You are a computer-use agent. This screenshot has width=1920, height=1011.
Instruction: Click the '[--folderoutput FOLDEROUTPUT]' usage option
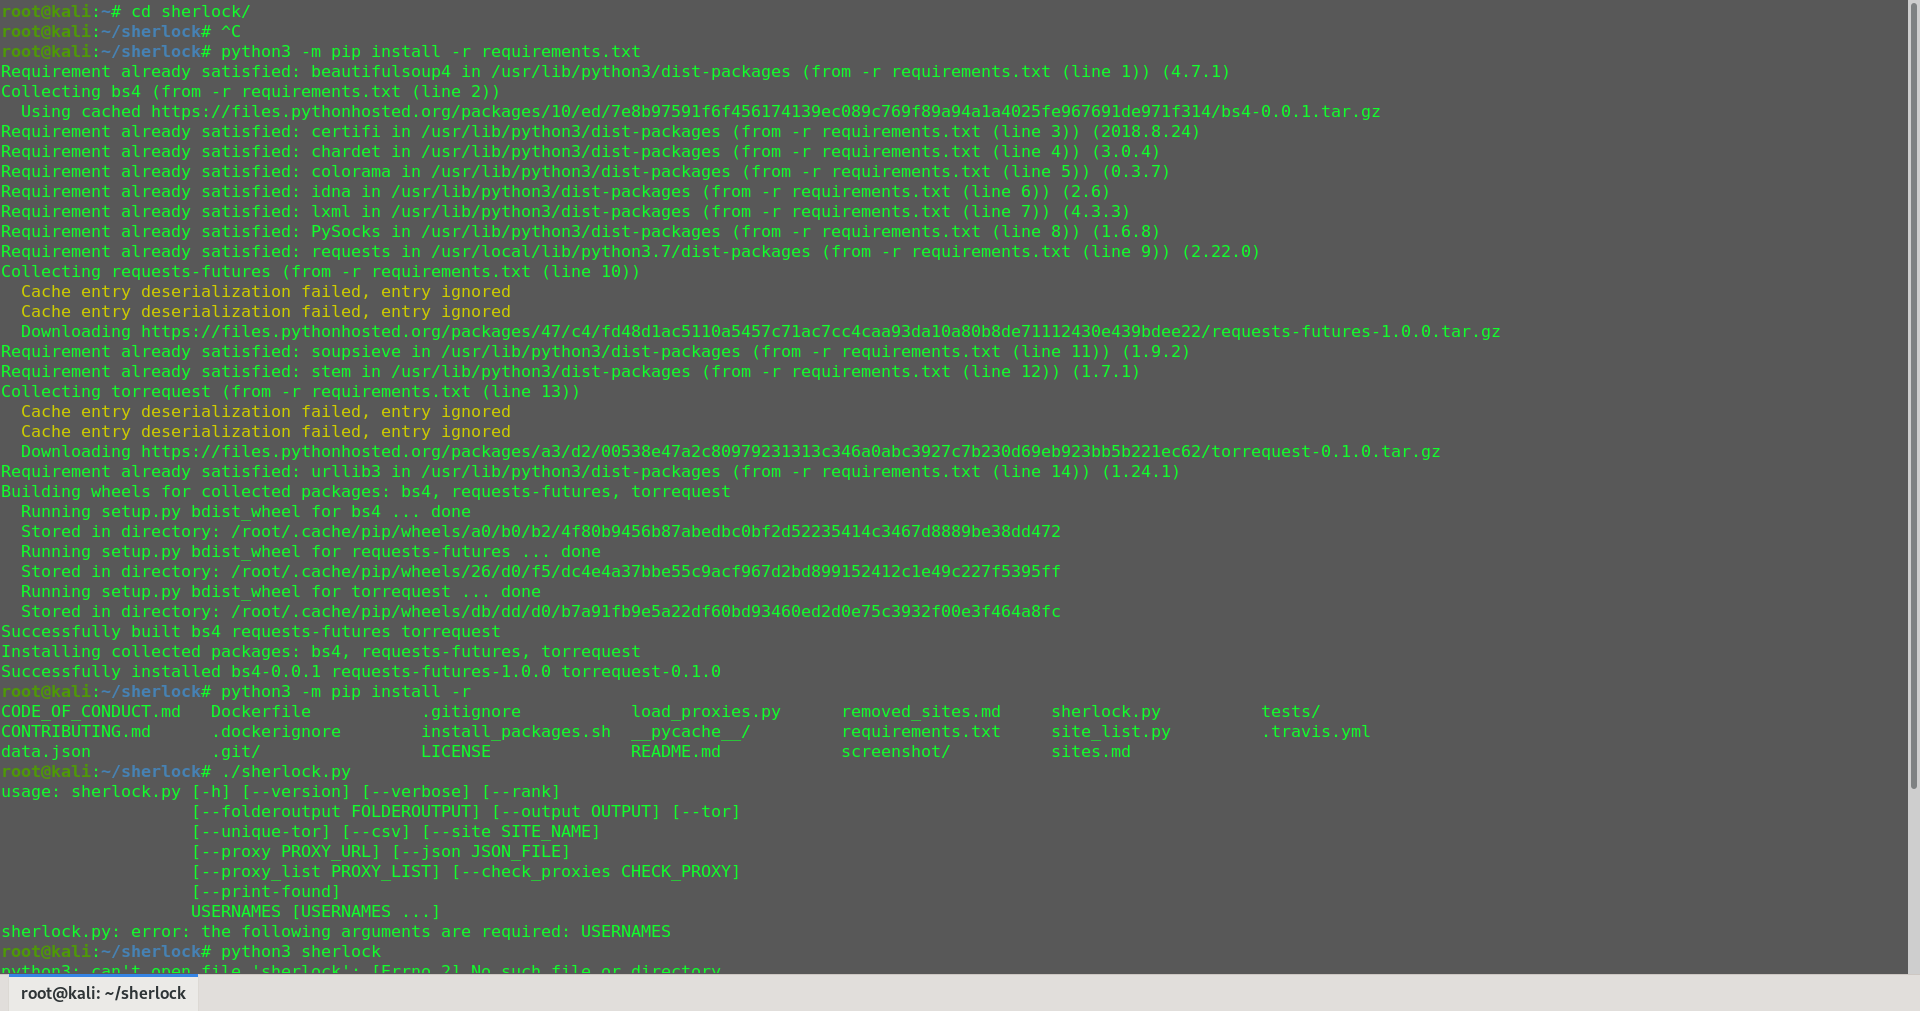click(336, 812)
